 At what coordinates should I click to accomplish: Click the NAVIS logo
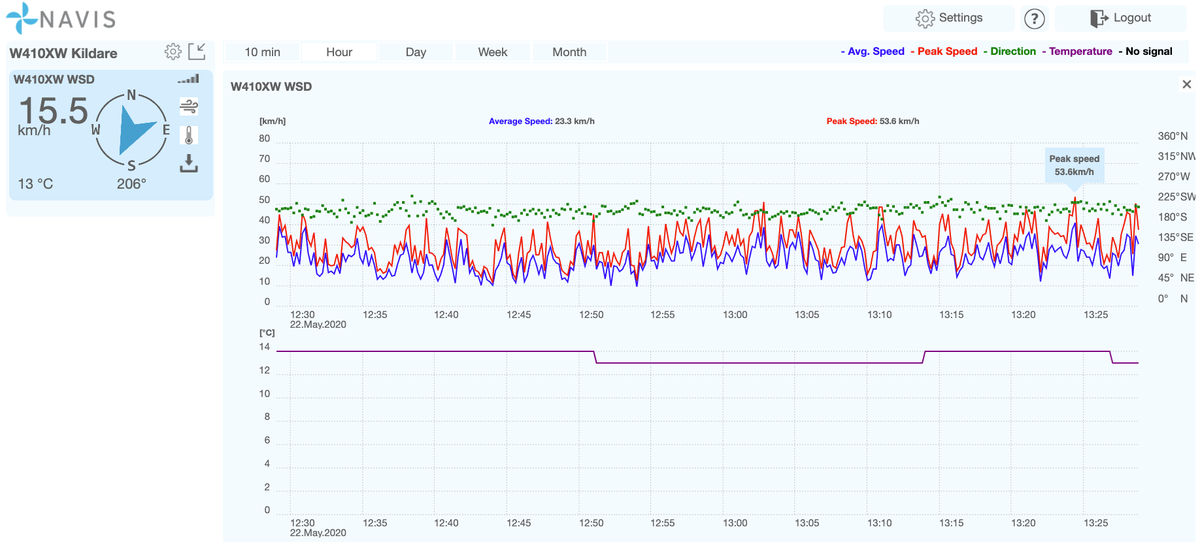click(60, 18)
